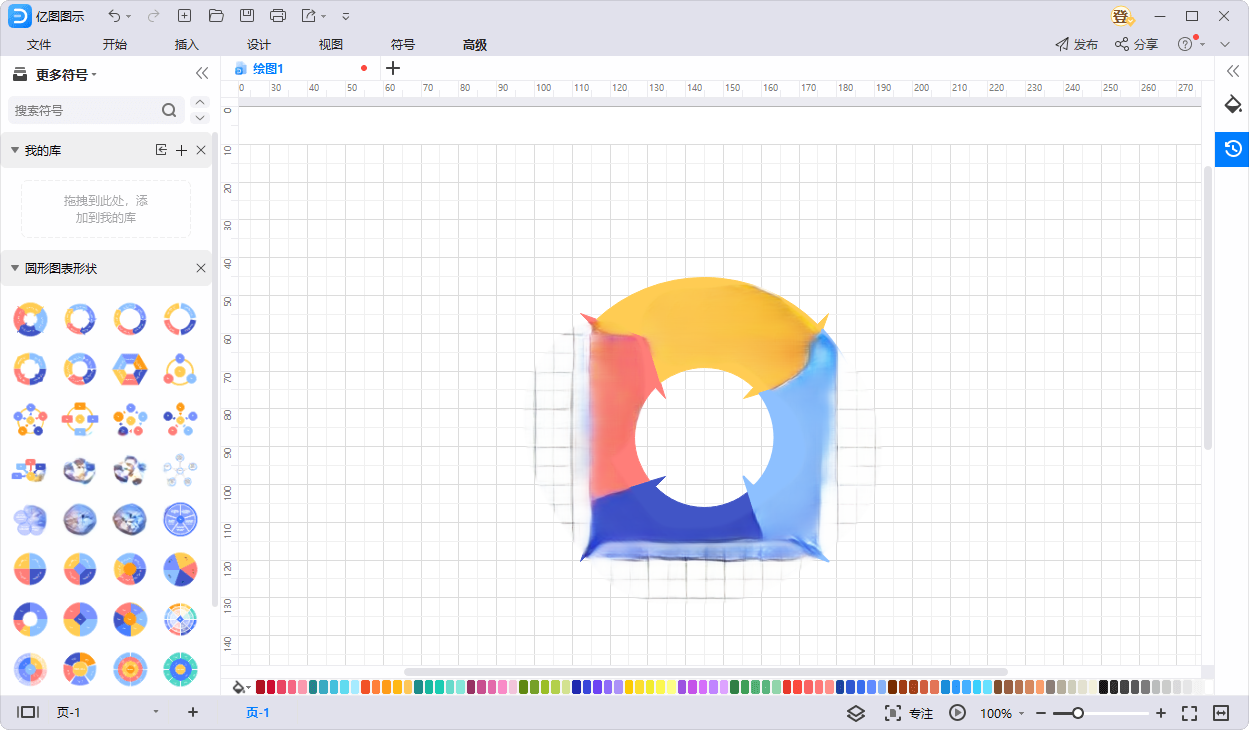Collapse the 我的库 section
This screenshot has width=1249, height=730.
[15, 150]
